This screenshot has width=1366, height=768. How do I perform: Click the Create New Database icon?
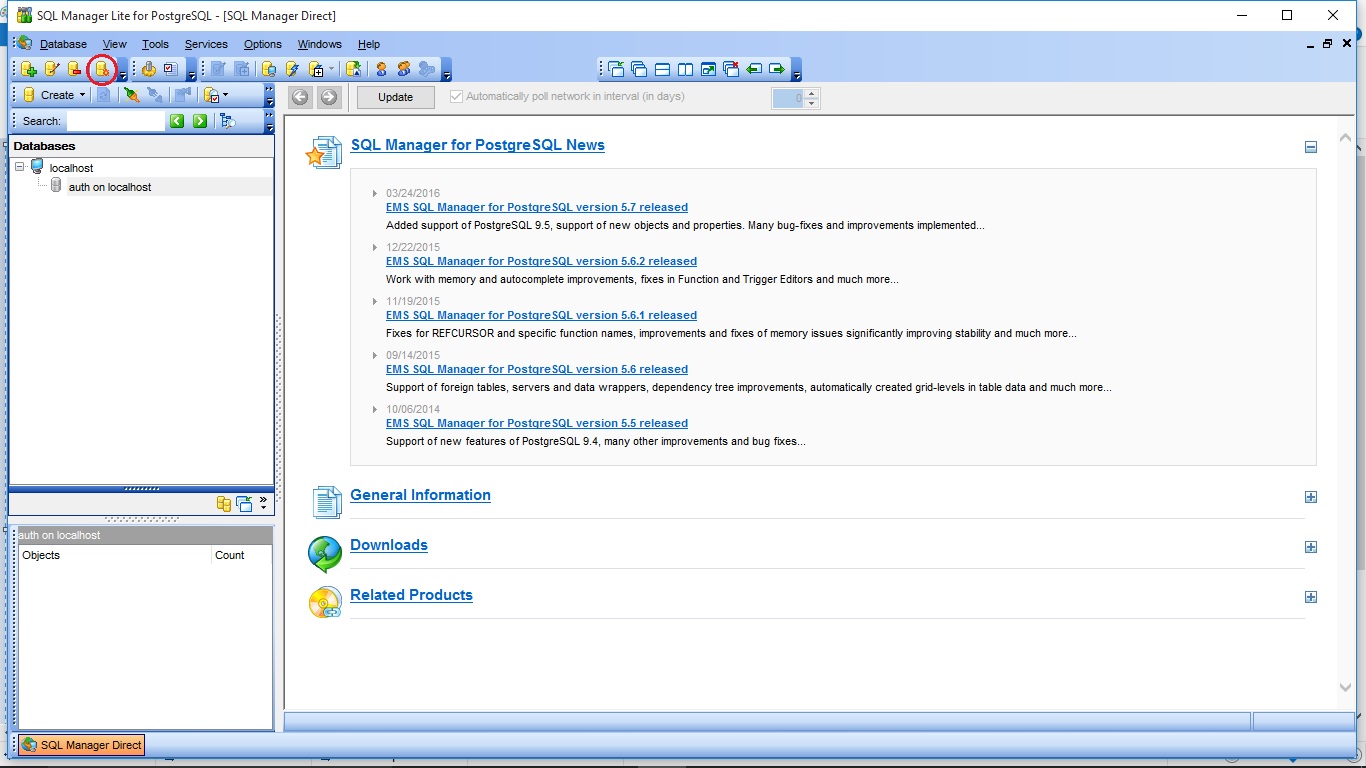[x=29, y=69]
